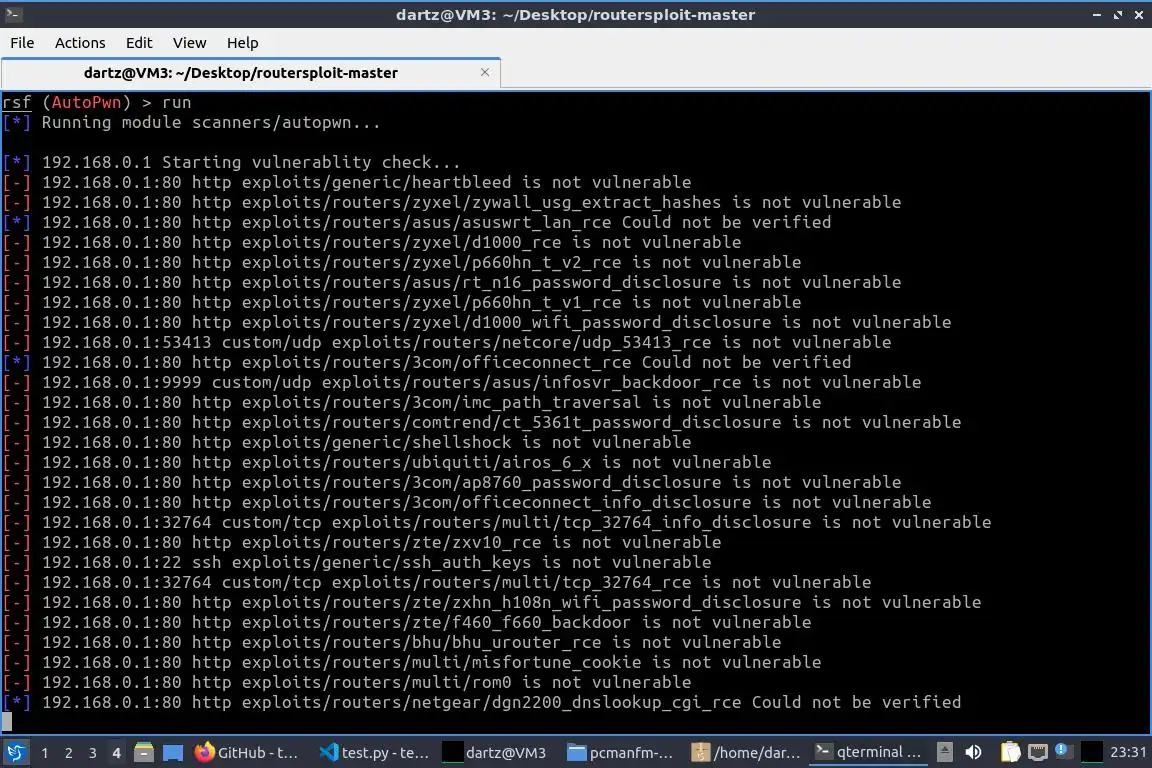The image size is (1152, 768).
Task: Click the zyxel/d1000_rce result line
Action: click(372, 243)
